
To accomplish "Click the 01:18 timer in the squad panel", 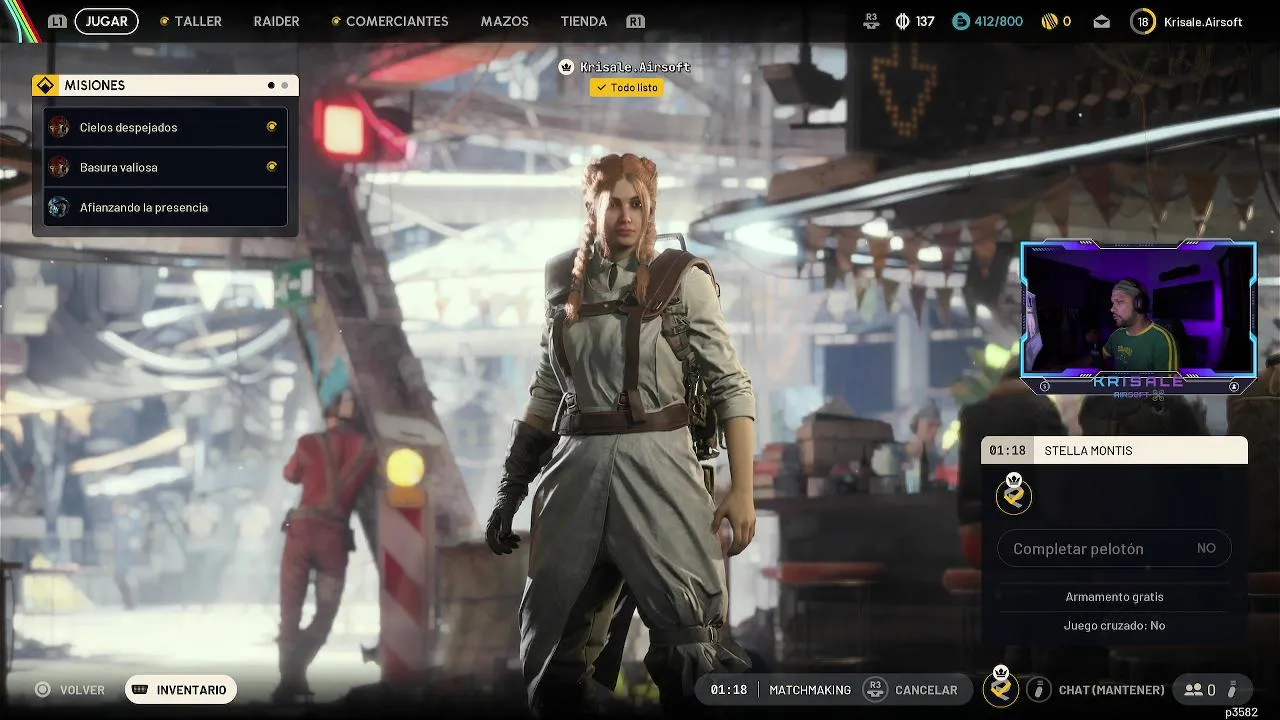I will pyautogui.click(x=1007, y=451).
